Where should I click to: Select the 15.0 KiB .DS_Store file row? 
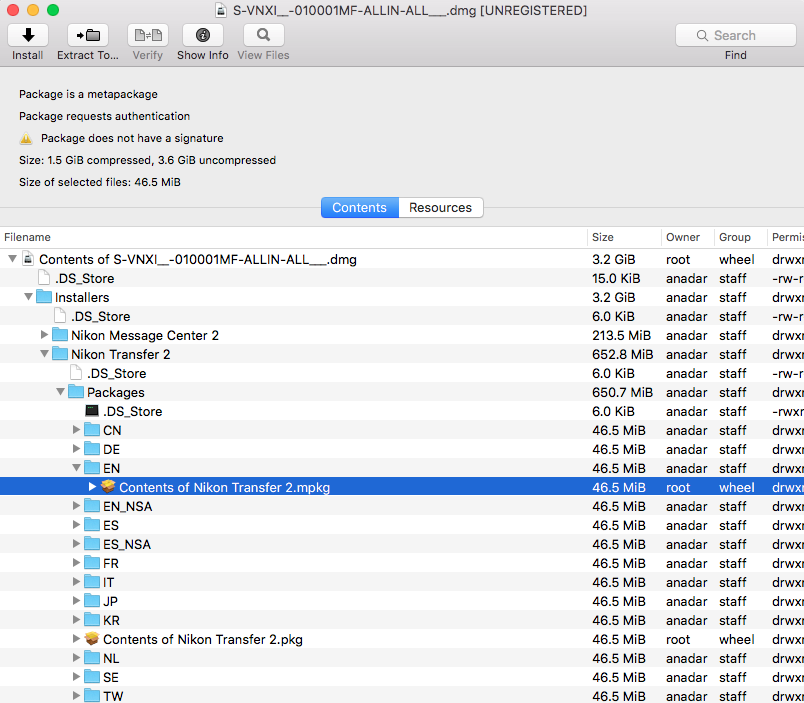click(402, 278)
